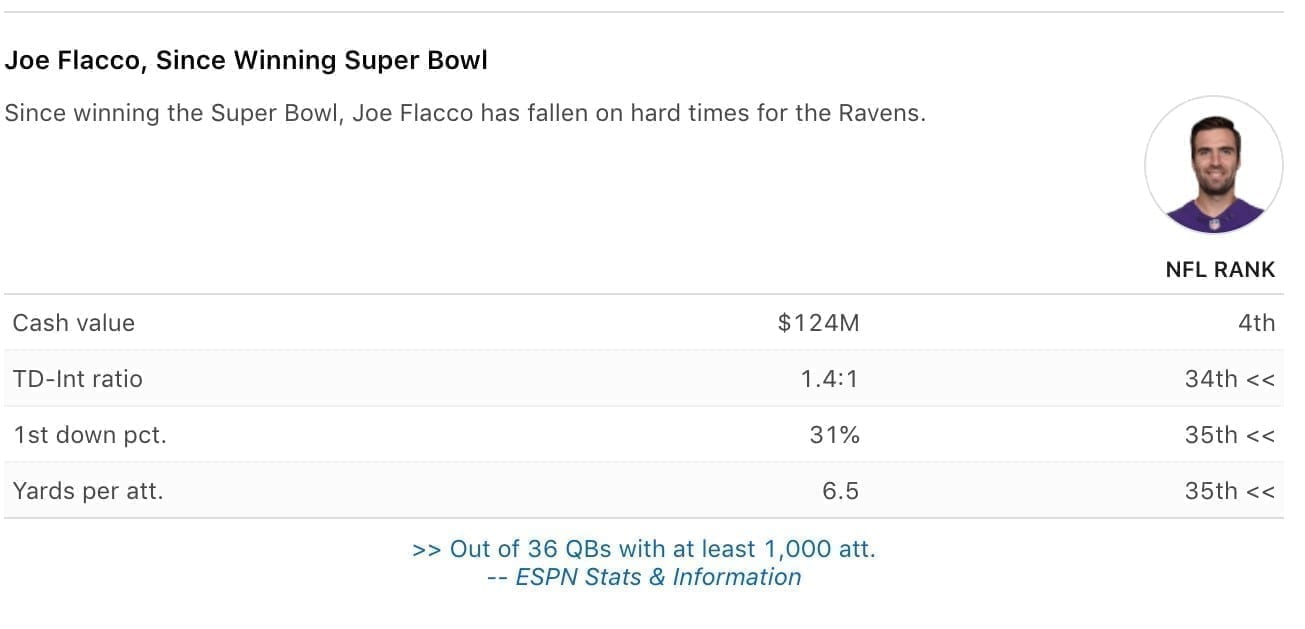Click the 1.4:1 ratio value
The height and width of the screenshot is (629, 1305).
(829, 379)
